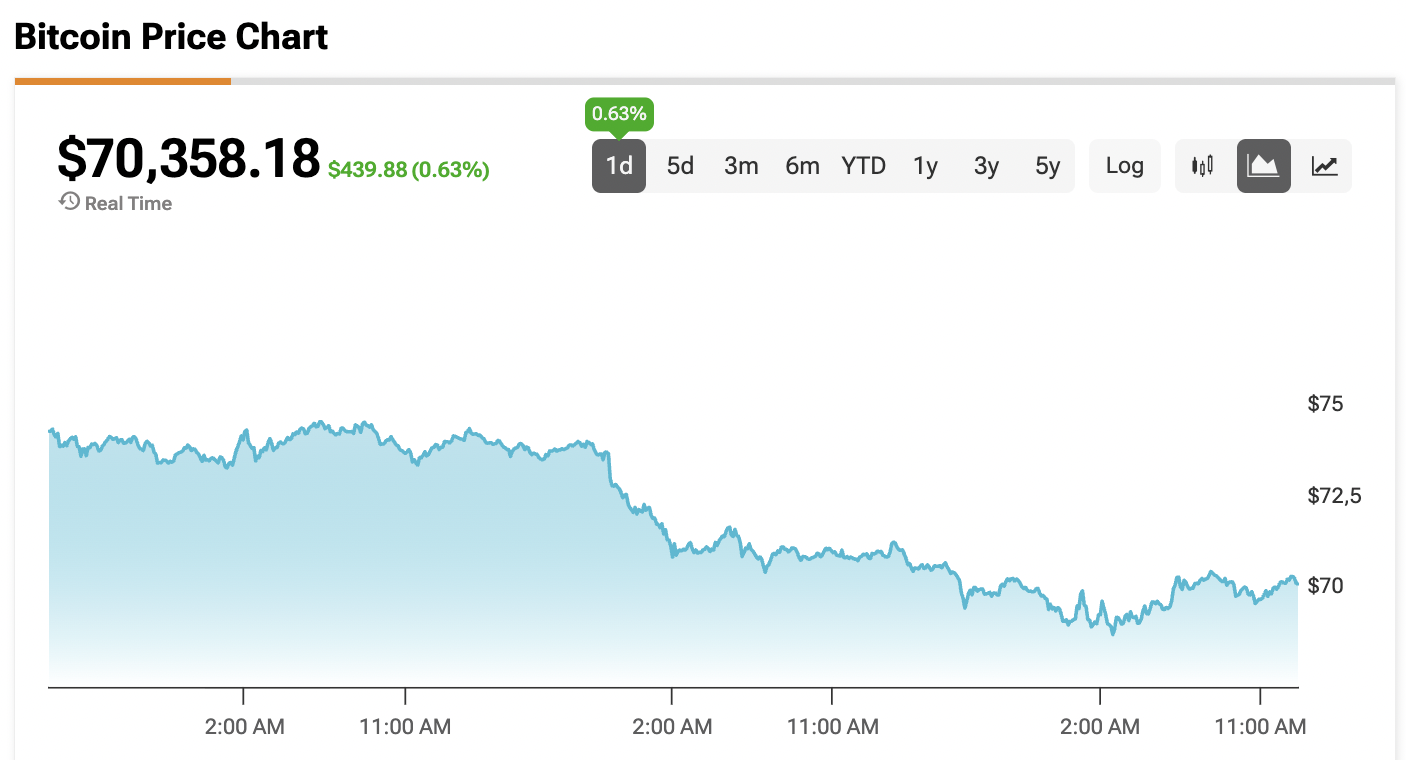Viewport: 1406px width, 760px height.
Task: Select the 1d time range
Action: pyautogui.click(x=619, y=166)
